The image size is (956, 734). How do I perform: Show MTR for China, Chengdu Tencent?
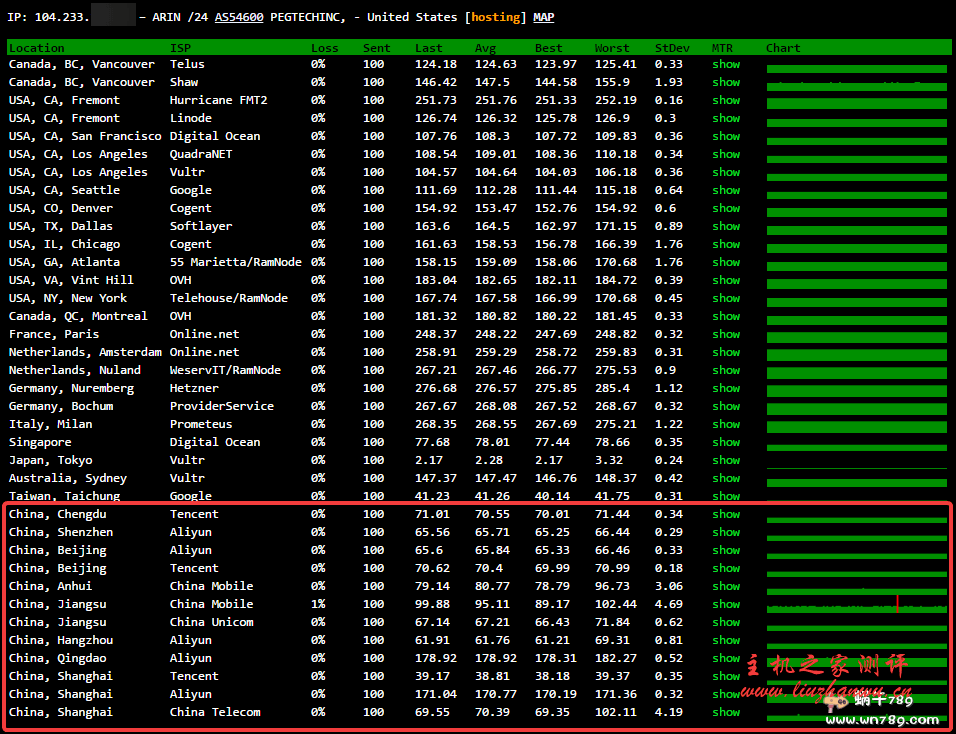(x=726, y=514)
